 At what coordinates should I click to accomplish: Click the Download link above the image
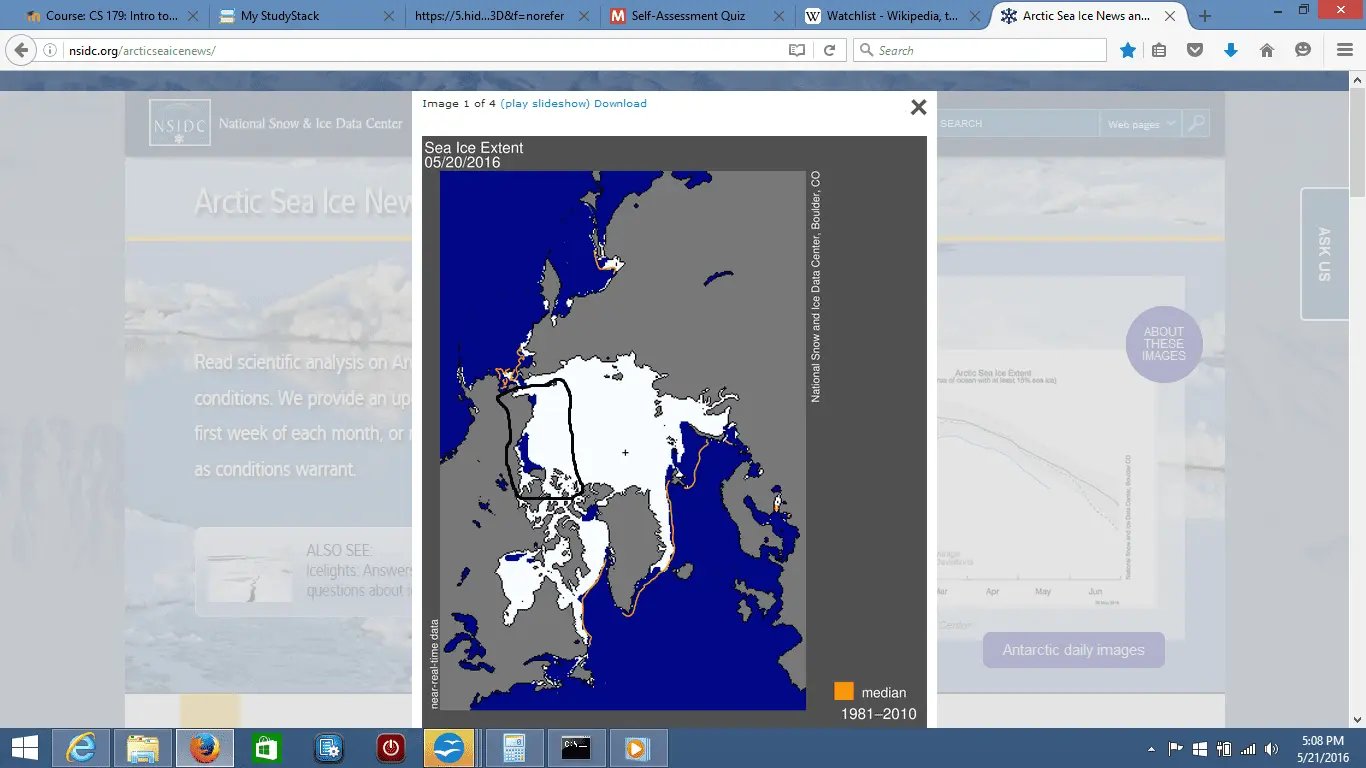620,104
